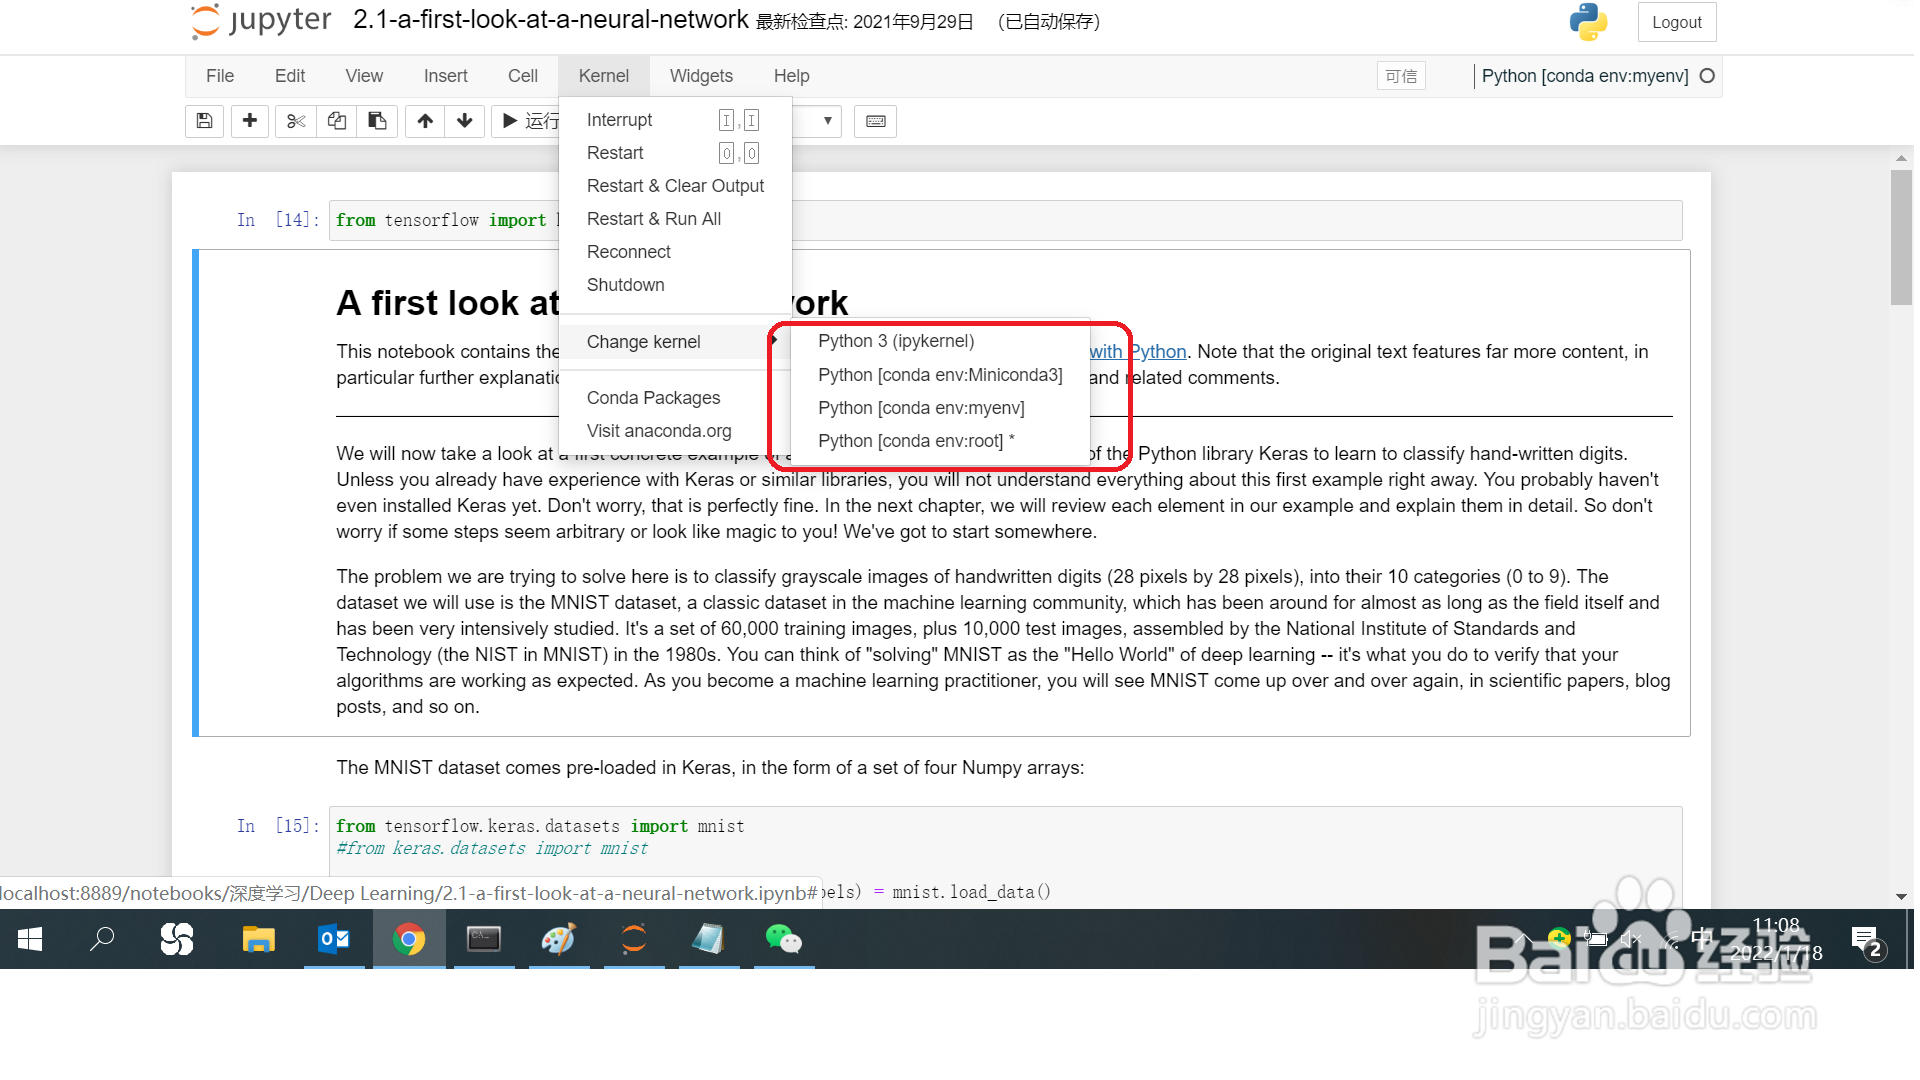
Task: Click into code cell In [14]
Action: [x=1005, y=220]
